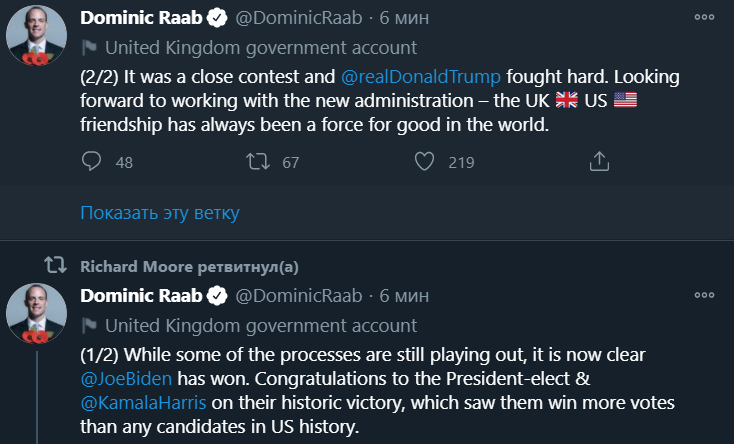This screenshot has width=734, height=444.
Task: Click share icon on the (2/2) tweet
Action: 599,161
